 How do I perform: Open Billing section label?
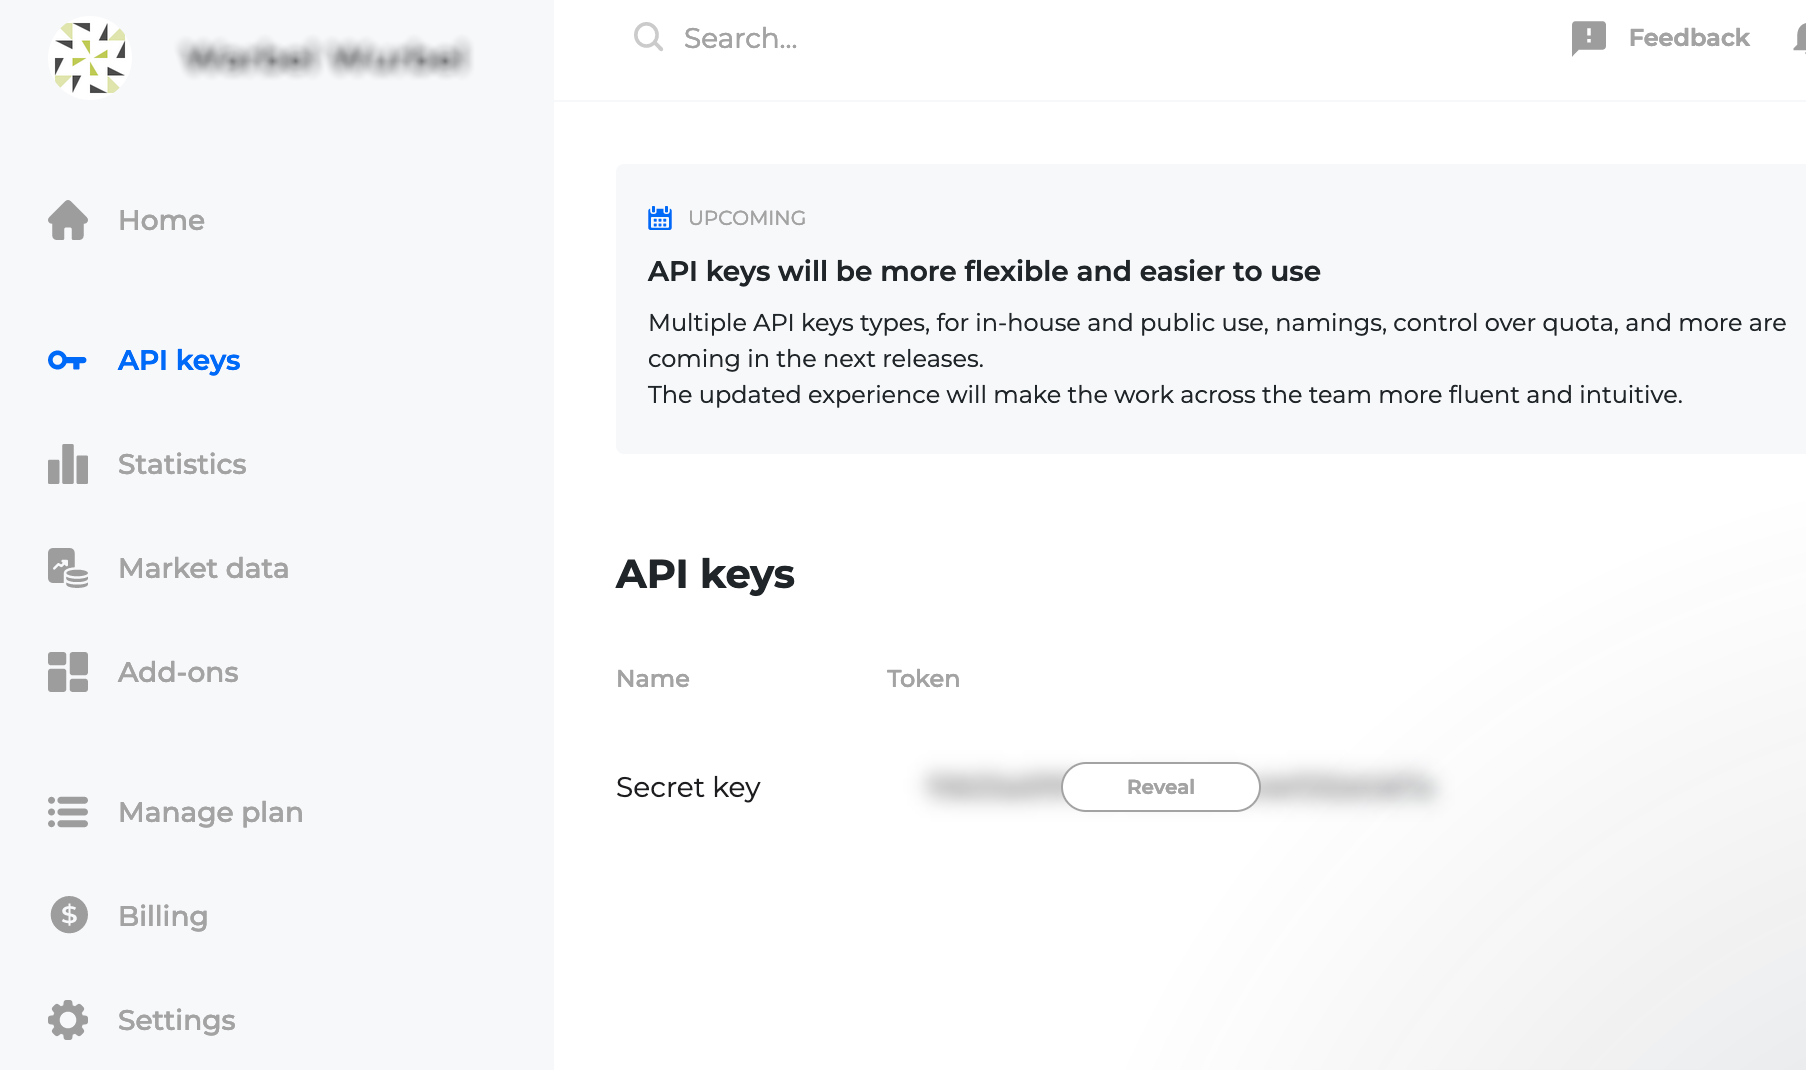click(163, 916)
